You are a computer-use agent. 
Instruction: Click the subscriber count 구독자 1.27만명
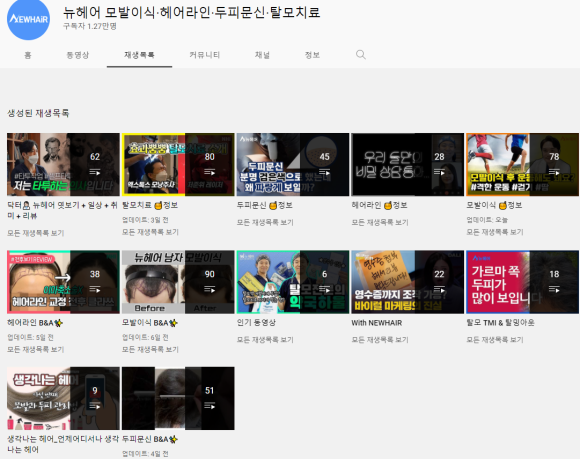(x=90, y=26)
